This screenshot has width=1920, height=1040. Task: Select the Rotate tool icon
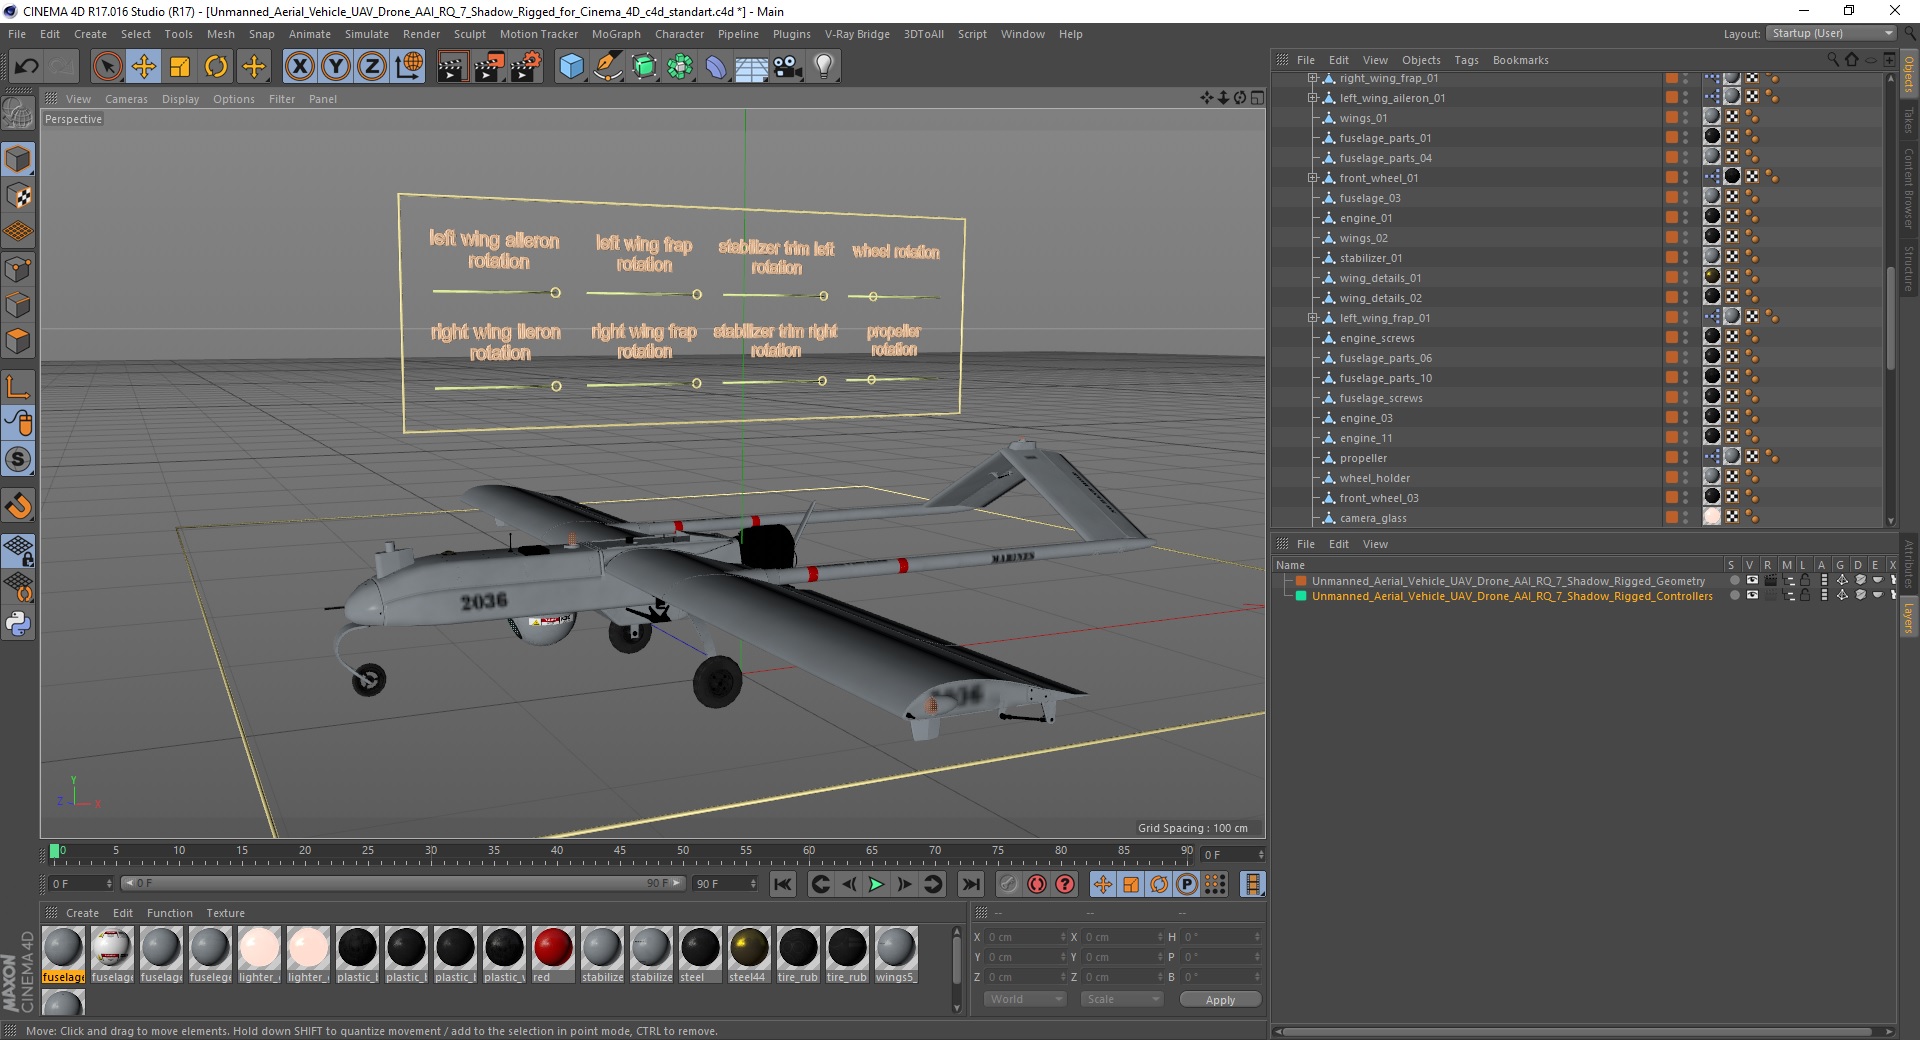point(216,67)
